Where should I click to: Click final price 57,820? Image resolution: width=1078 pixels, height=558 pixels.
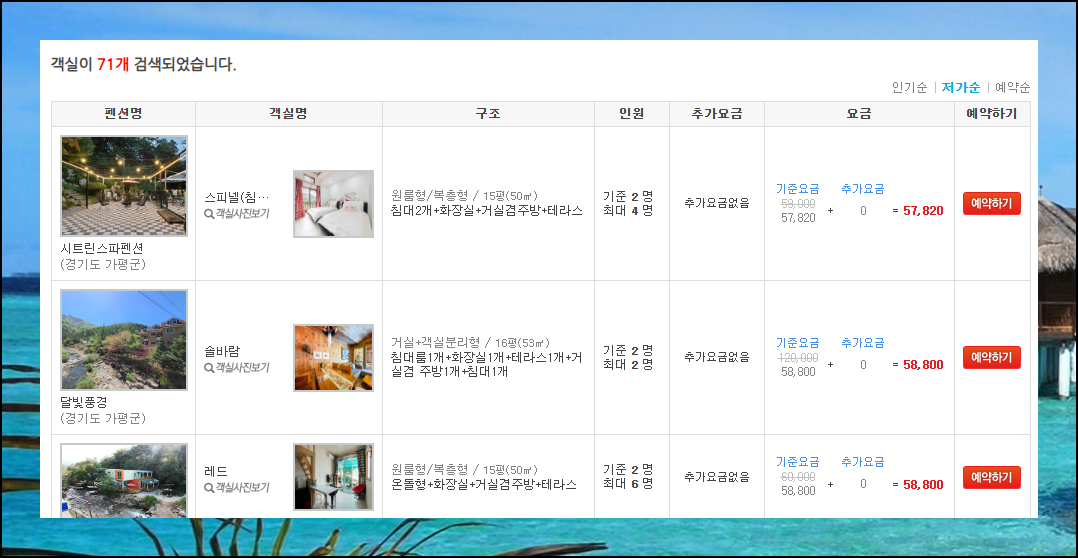pyautogui.click(x=923, y=211)
